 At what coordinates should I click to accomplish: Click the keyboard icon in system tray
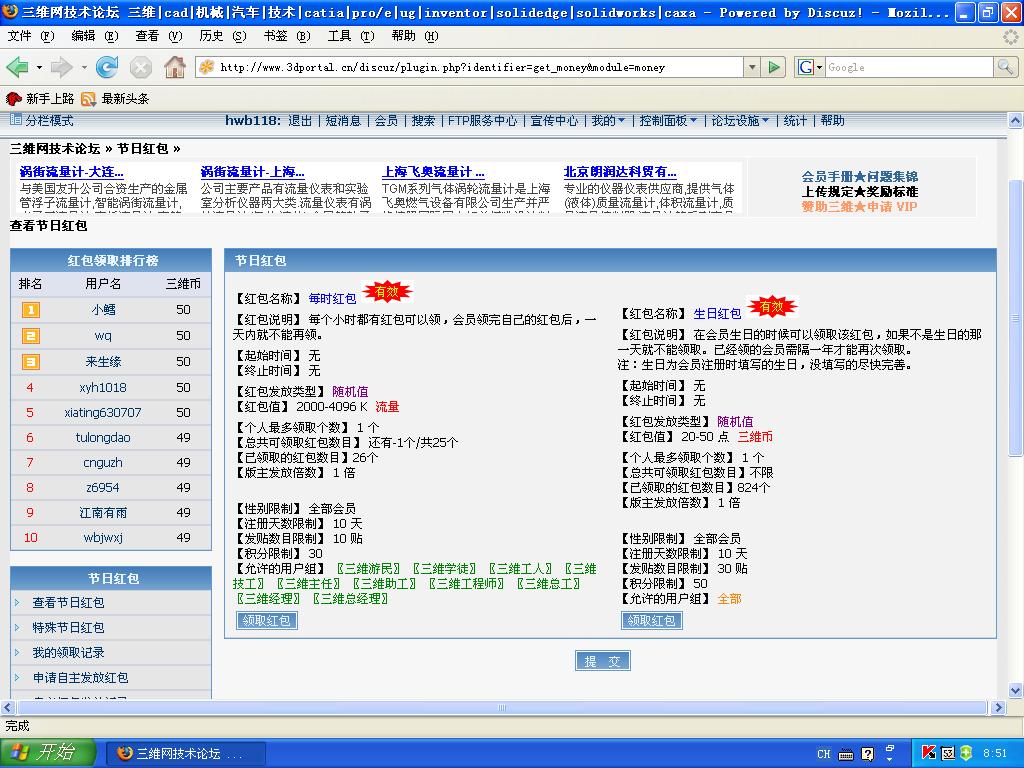click(x=846, y=754)
